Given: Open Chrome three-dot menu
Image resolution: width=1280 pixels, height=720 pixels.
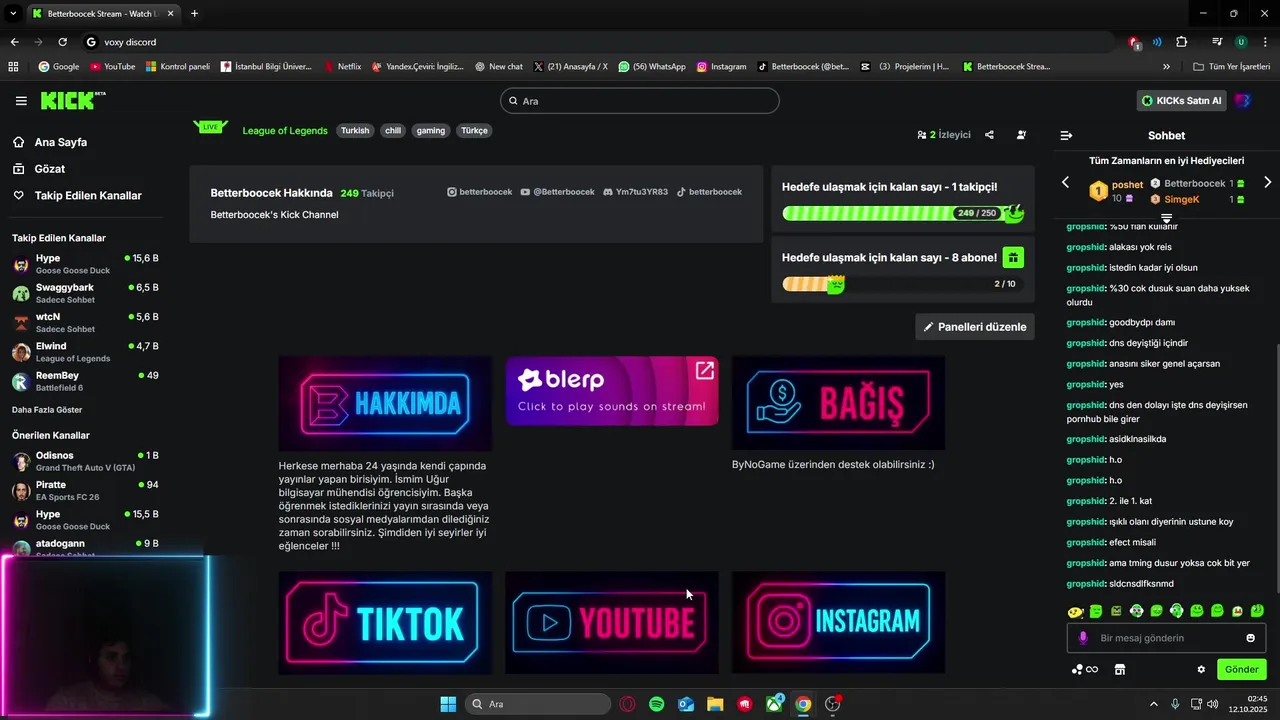Looking at the screenshot, I should pos(1264,42).
